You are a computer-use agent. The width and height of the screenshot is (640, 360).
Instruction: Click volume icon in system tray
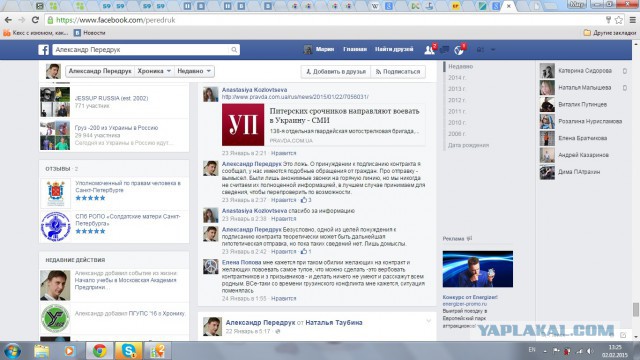tap(590, 351)
